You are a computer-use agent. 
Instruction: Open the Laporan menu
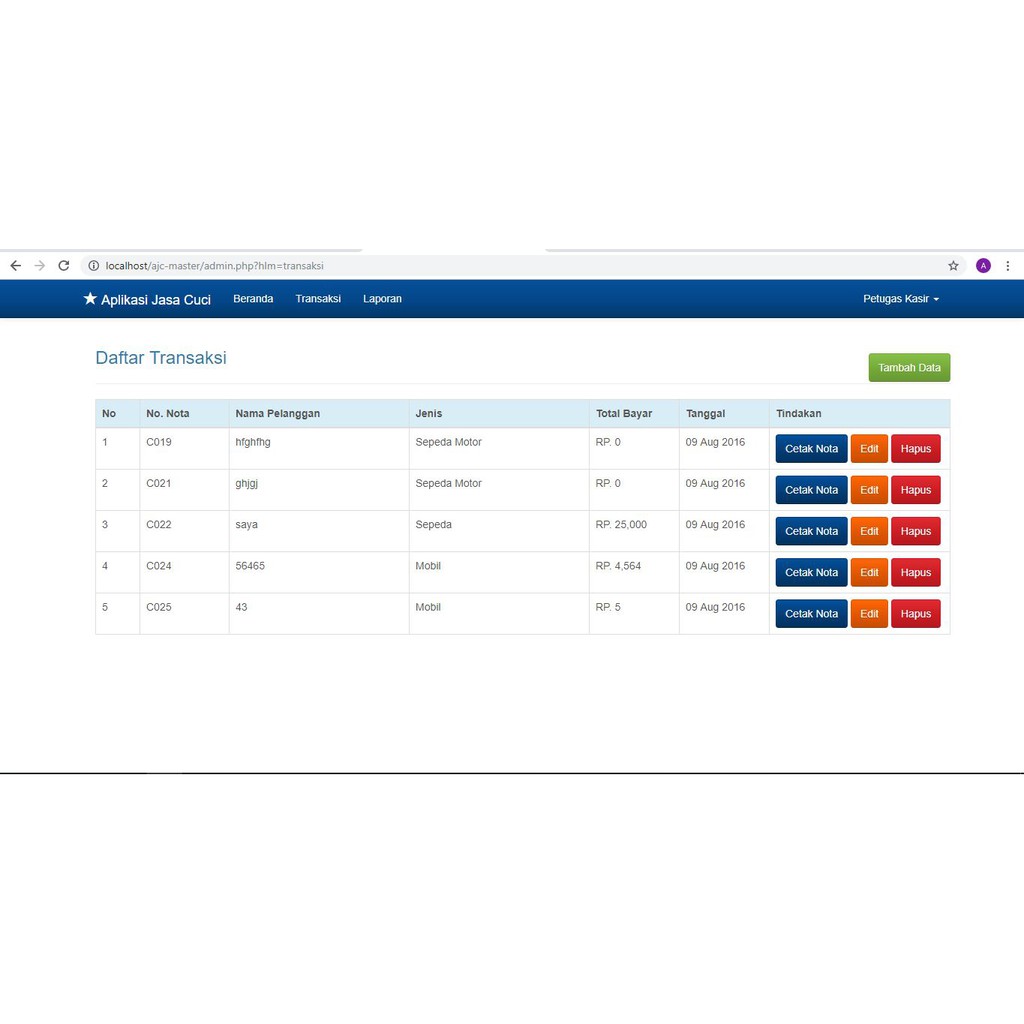(382, 299)
